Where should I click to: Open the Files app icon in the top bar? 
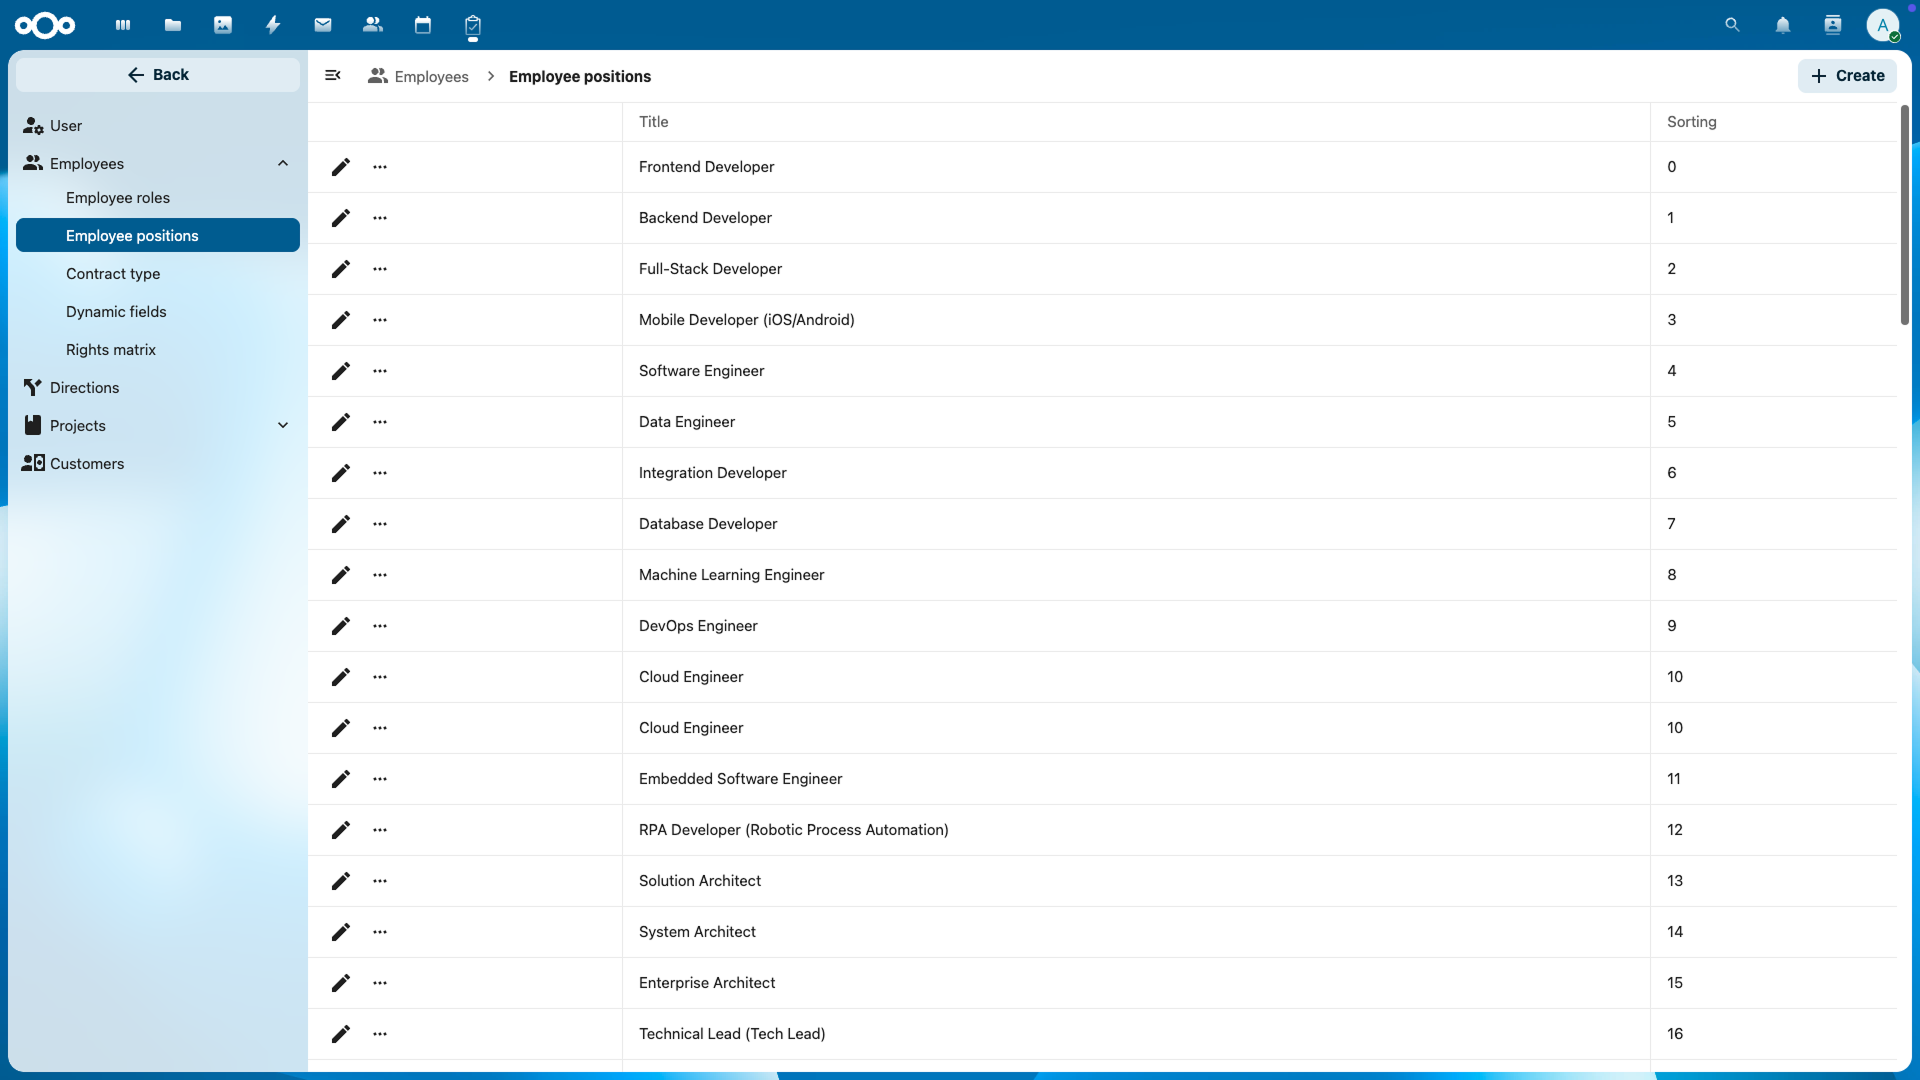coord(173,25)
